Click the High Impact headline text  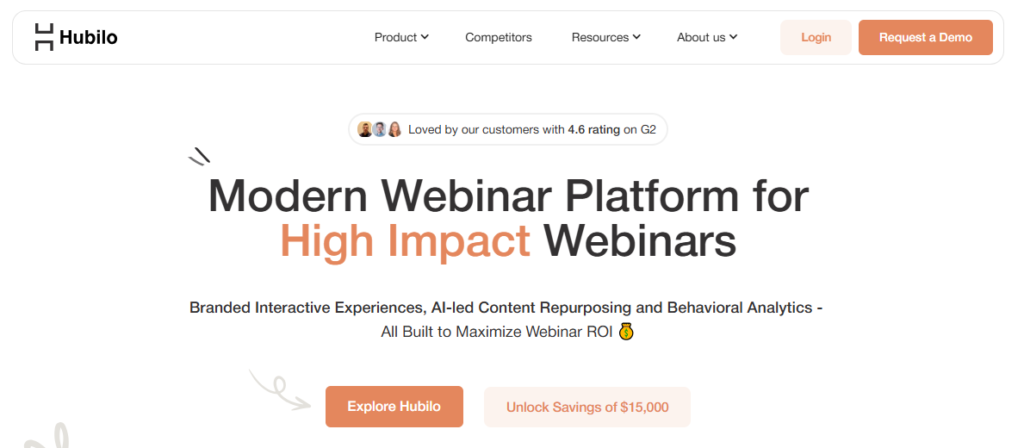pyautogui.click(x=405, y=242)
